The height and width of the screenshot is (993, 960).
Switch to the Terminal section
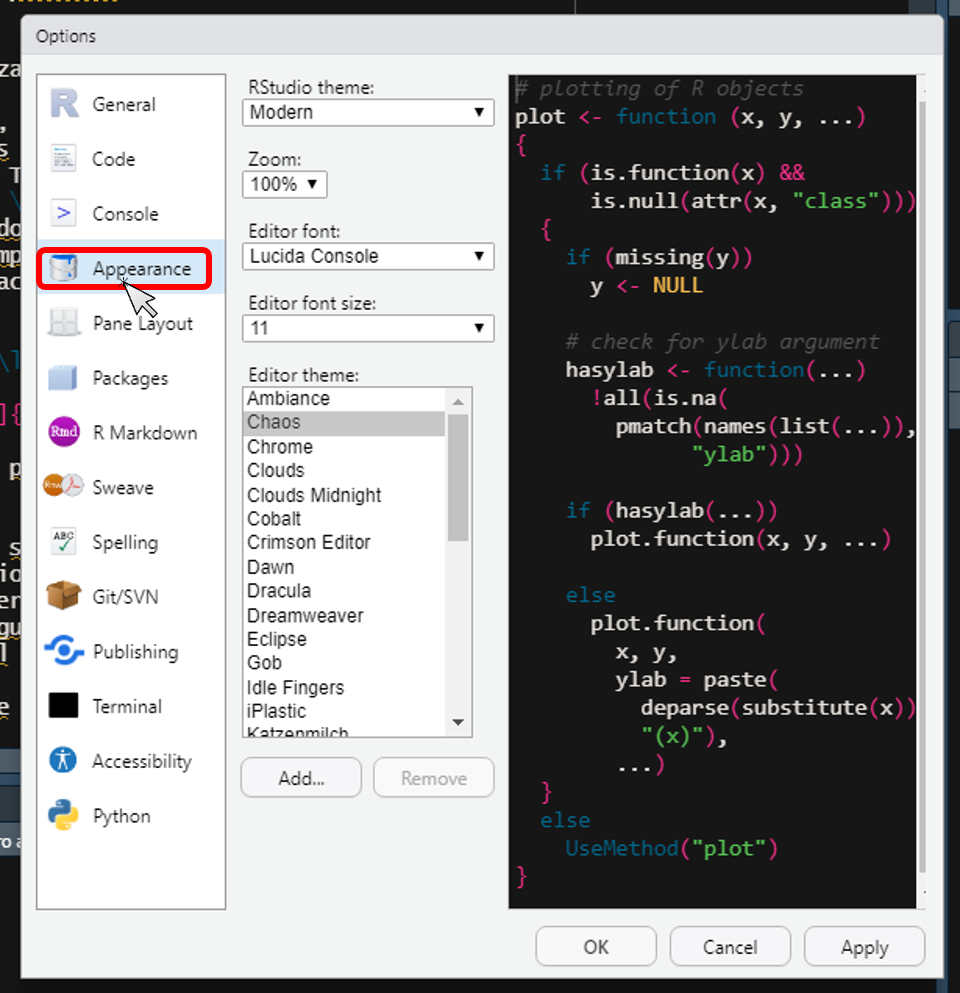[x=126, y=707]
